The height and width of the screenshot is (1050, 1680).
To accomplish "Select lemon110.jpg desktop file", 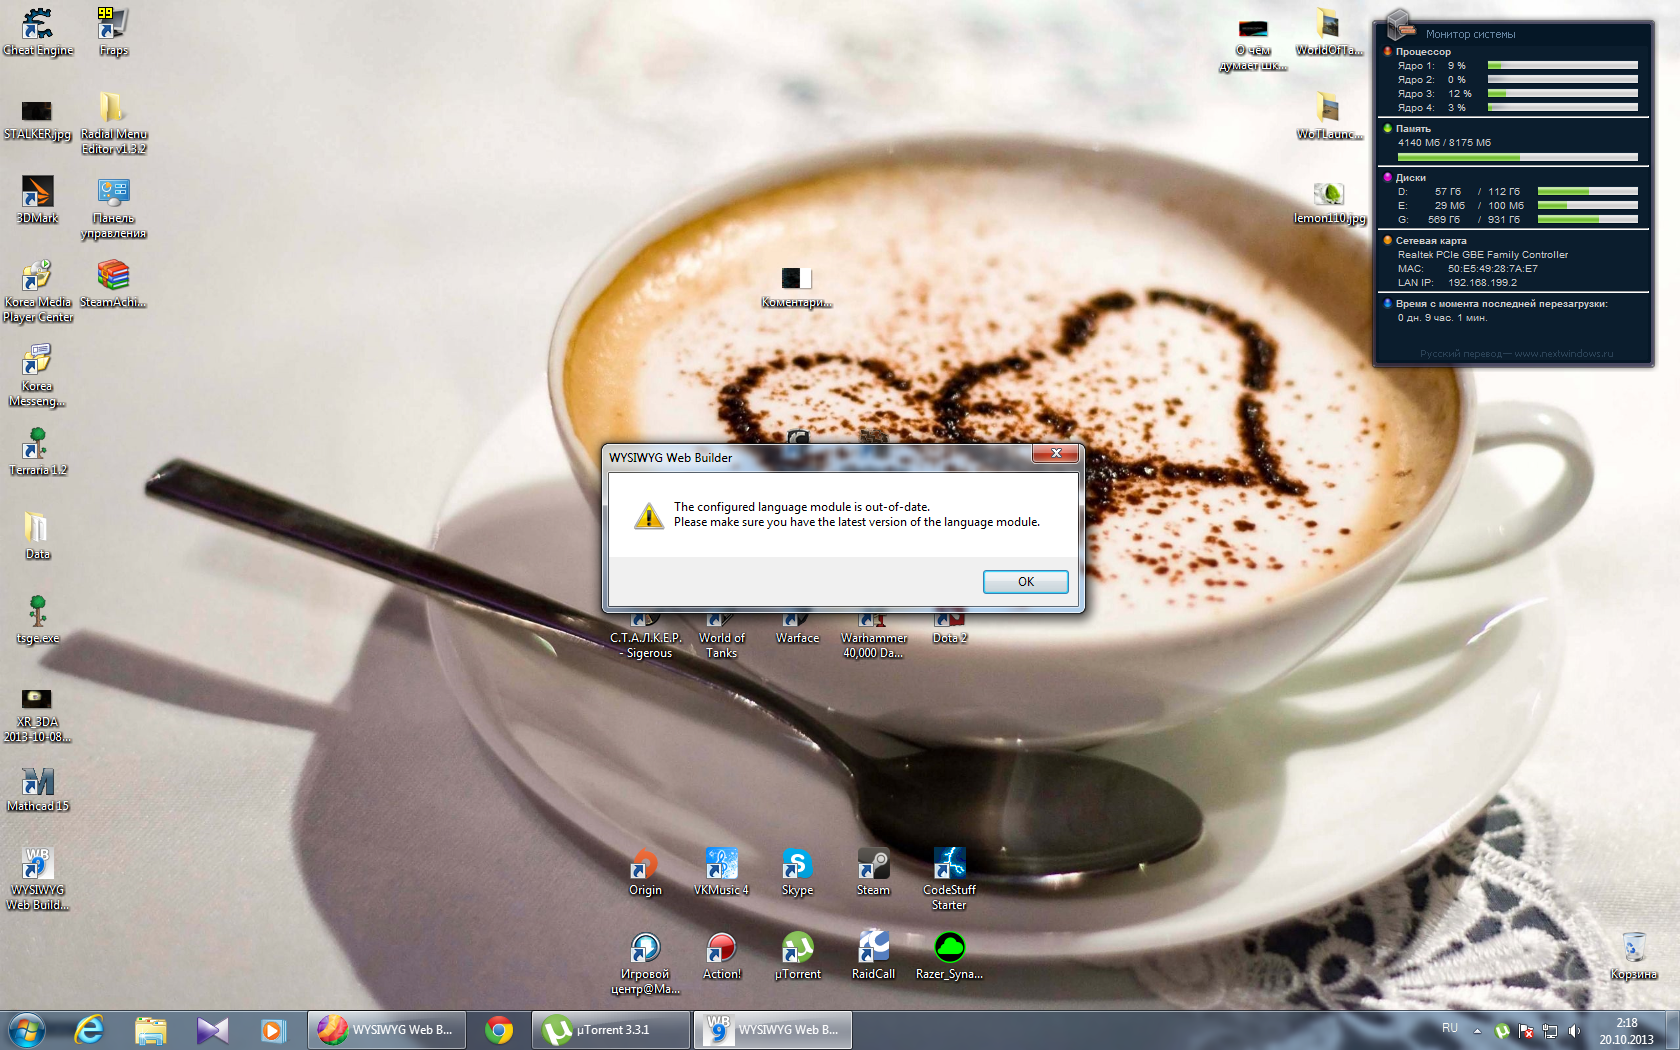I will 1329,202.
